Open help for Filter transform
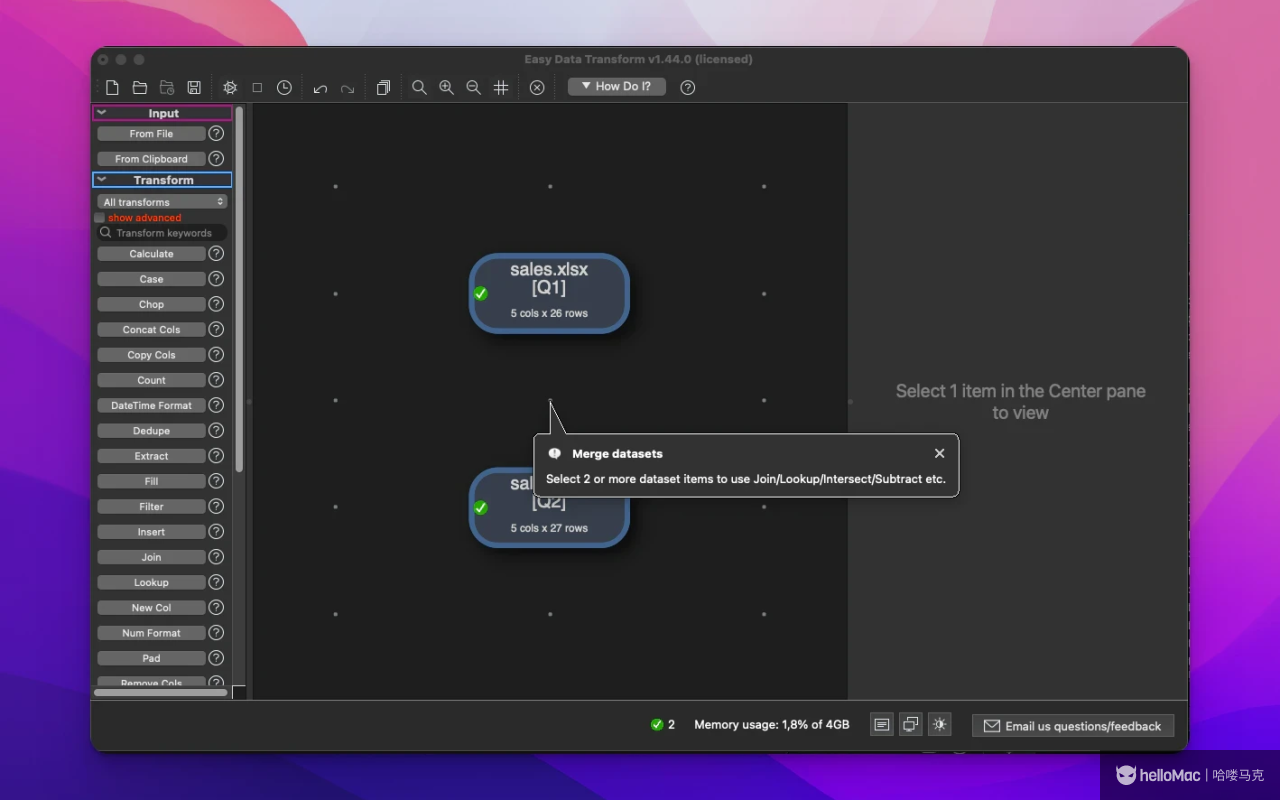Viewport: 1280px width, 800px height. coord(216,506)
